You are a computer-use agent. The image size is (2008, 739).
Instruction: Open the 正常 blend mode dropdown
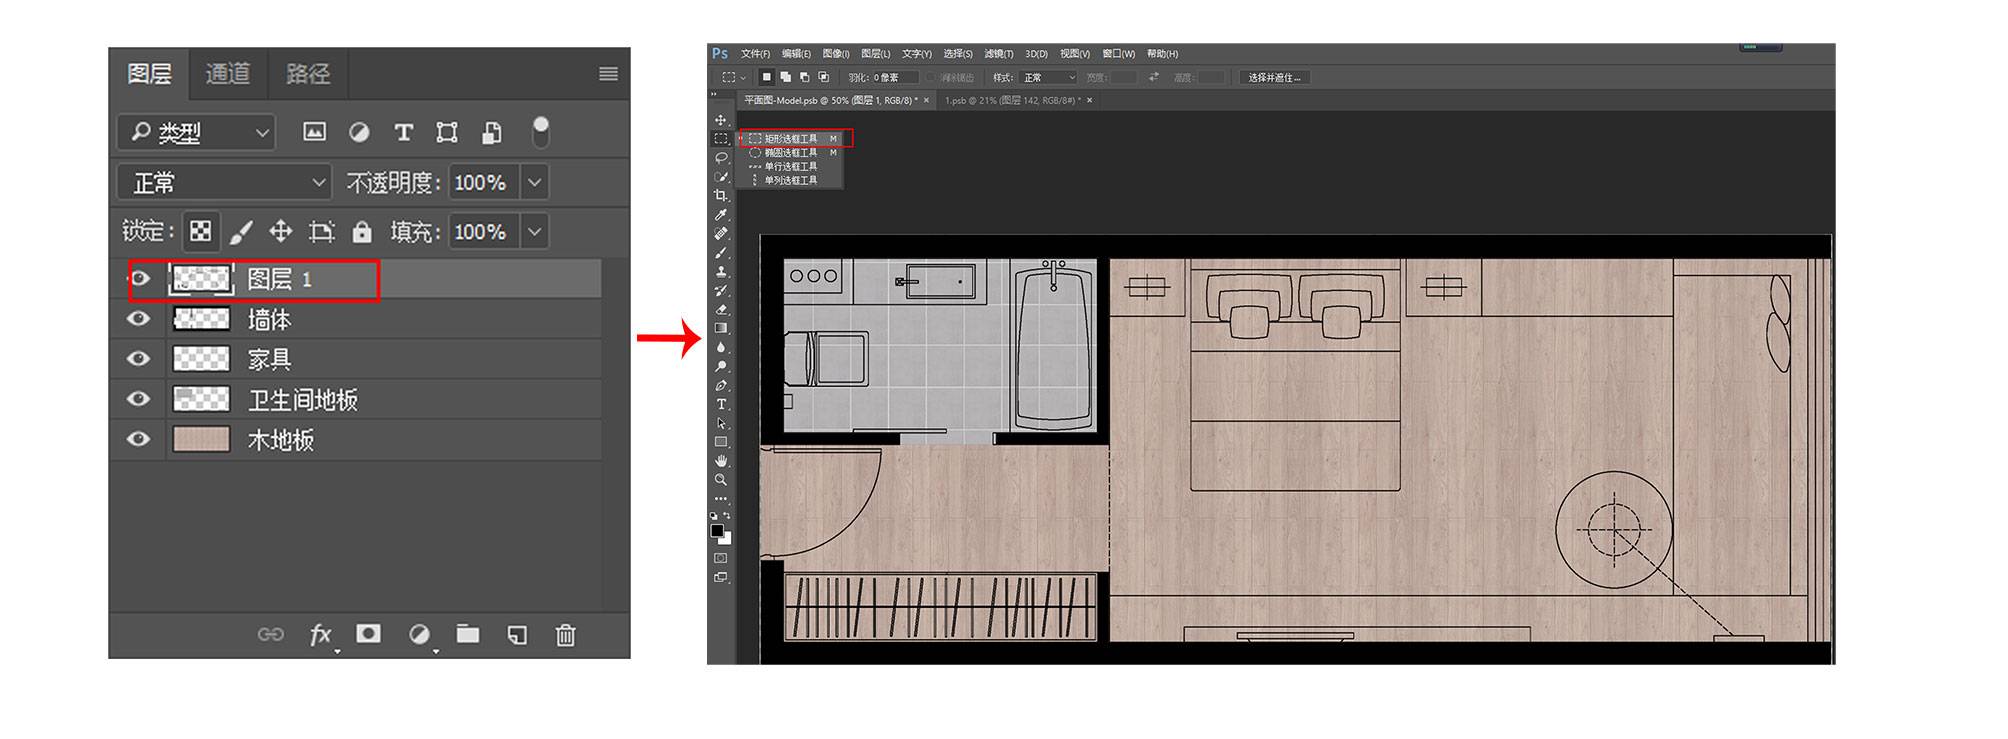pyautogui.click(x=224, y=182)
